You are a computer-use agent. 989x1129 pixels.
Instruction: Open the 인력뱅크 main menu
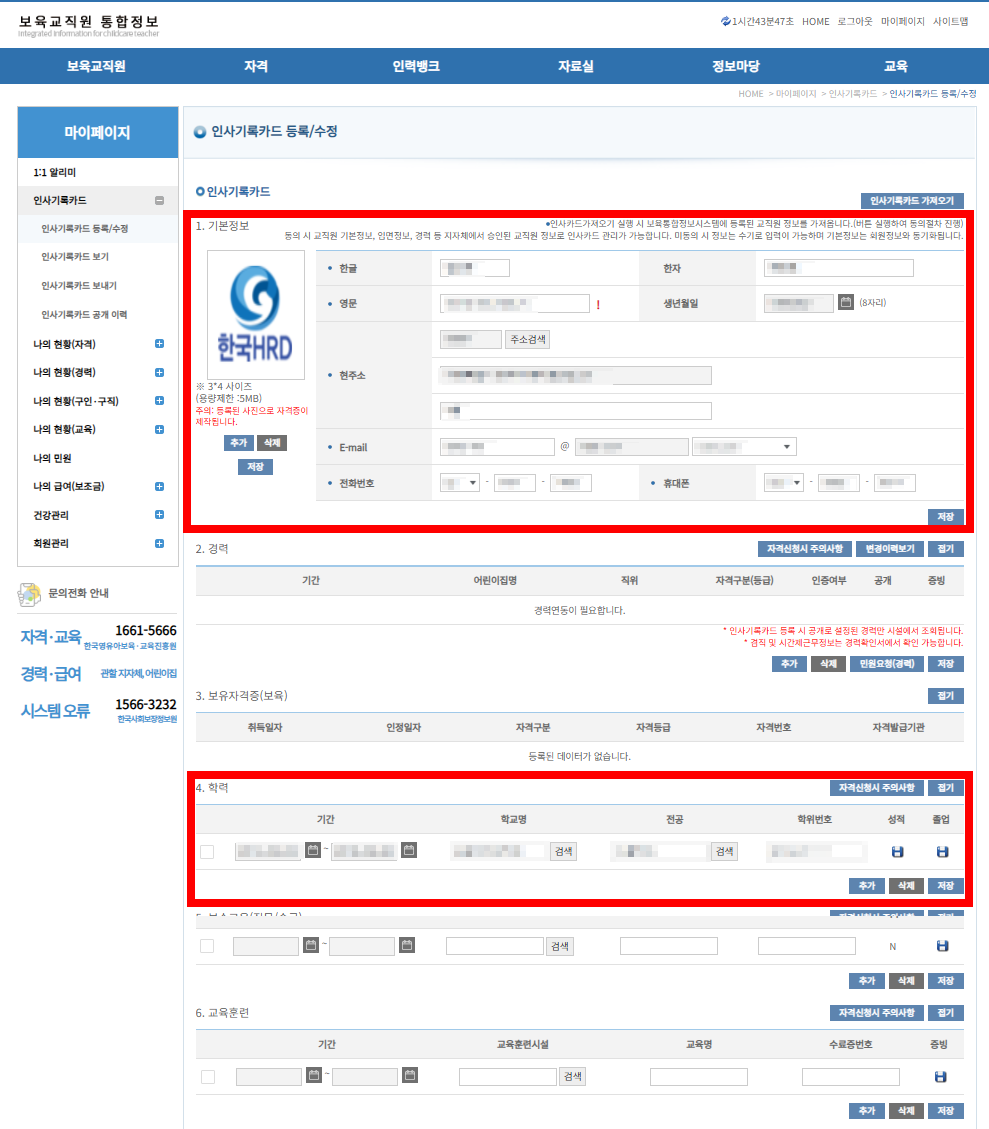coord(415,66)
